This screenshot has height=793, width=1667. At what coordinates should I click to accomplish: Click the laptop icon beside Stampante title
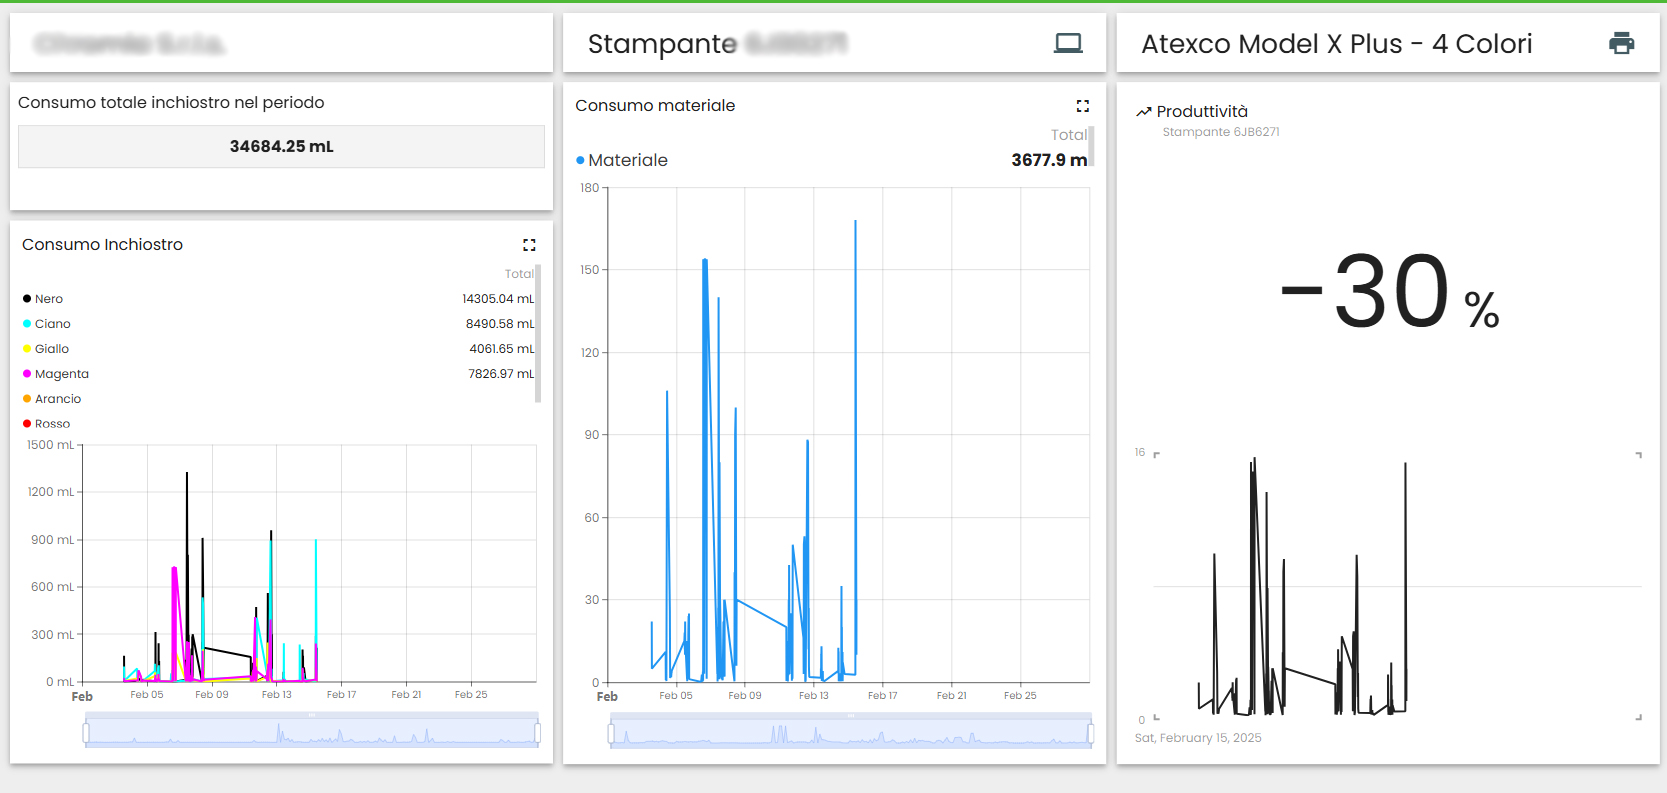[1068, 43]
